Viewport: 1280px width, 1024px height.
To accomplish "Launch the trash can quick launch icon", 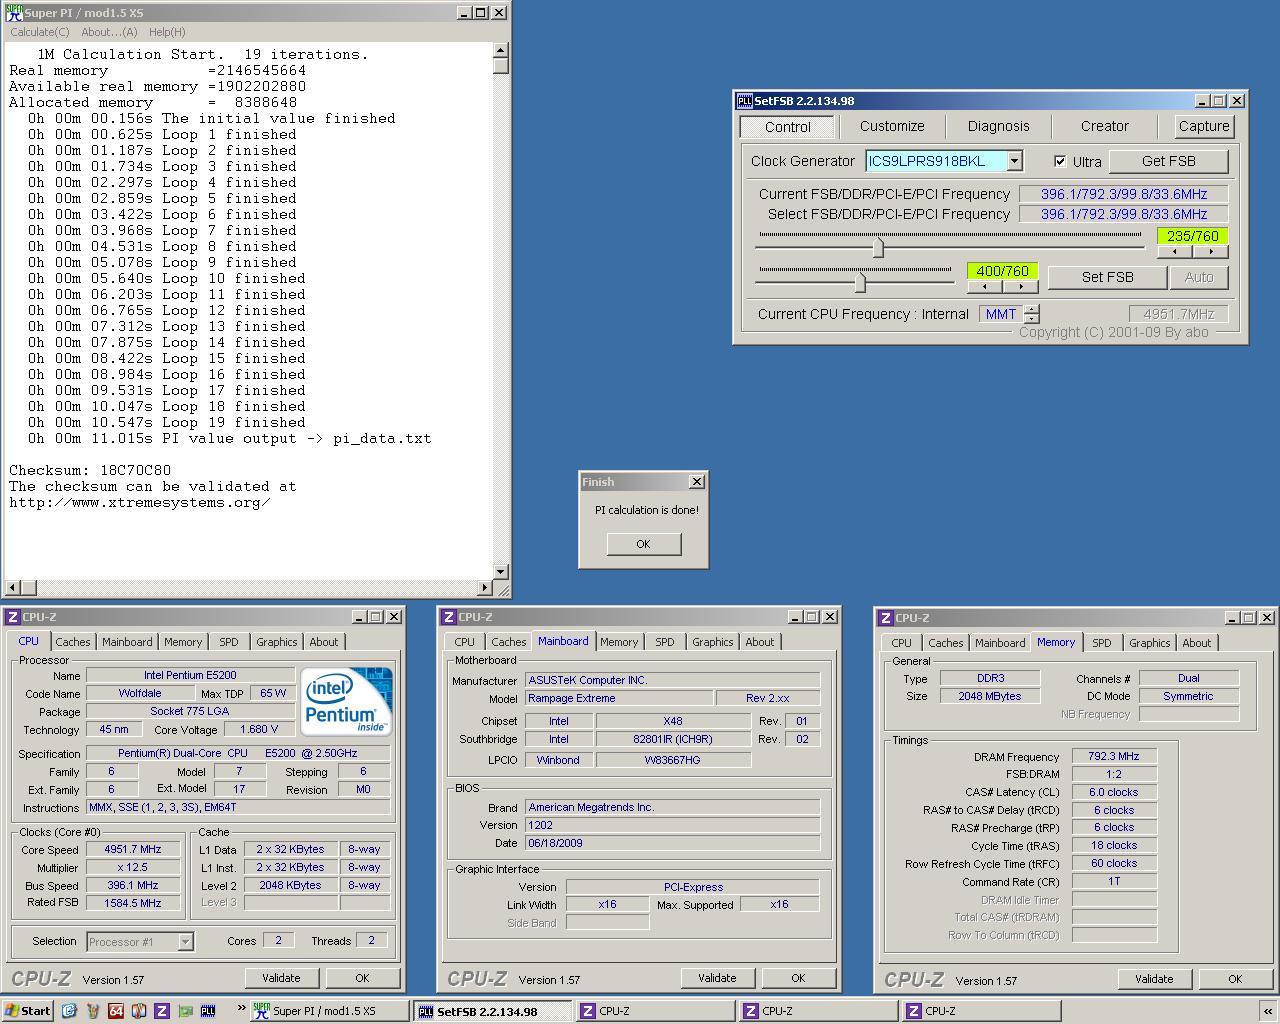I will (x=93, y=1011).
